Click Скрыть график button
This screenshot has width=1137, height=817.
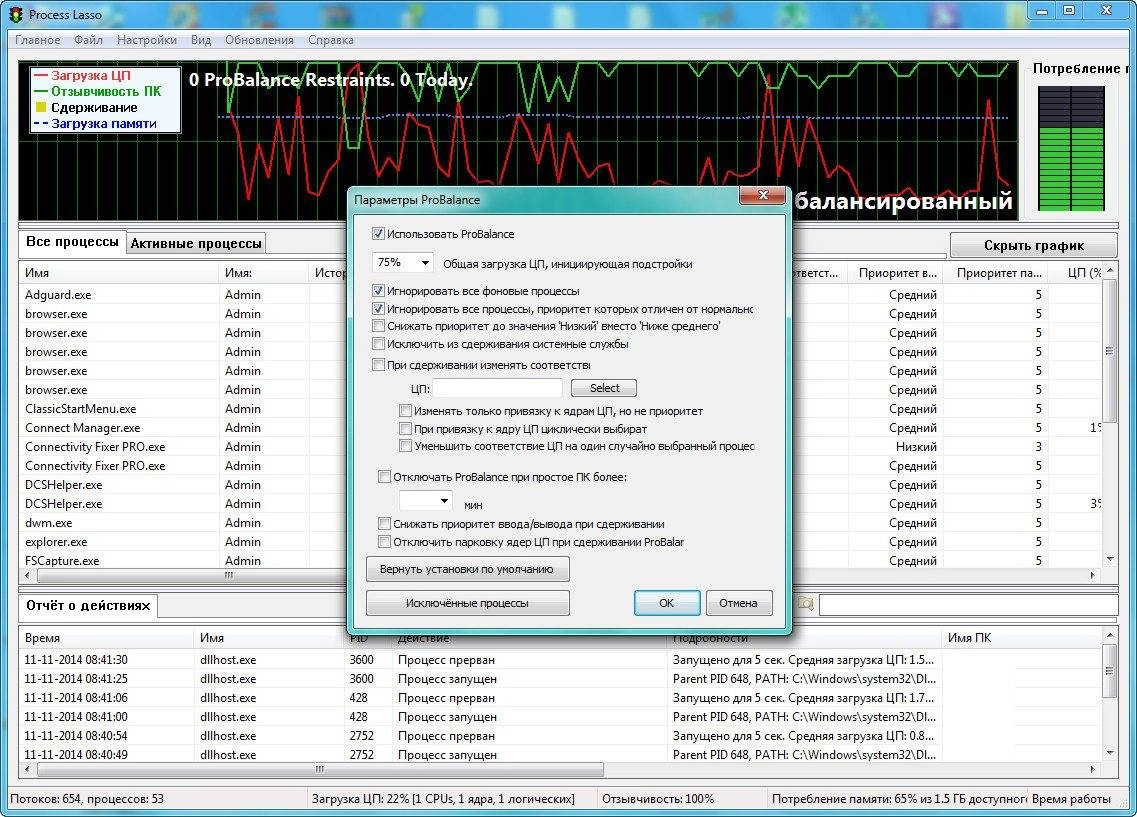(1033, 245)
